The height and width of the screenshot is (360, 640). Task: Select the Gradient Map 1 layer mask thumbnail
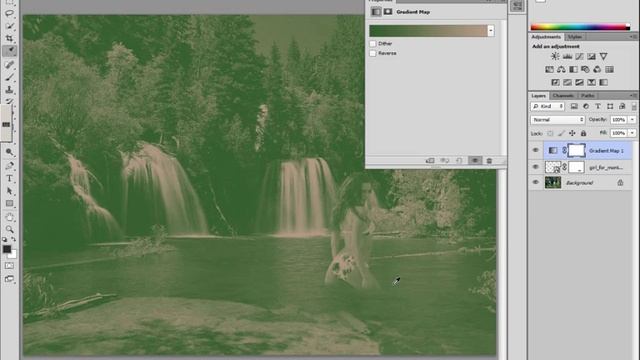[x=576, y=150]
